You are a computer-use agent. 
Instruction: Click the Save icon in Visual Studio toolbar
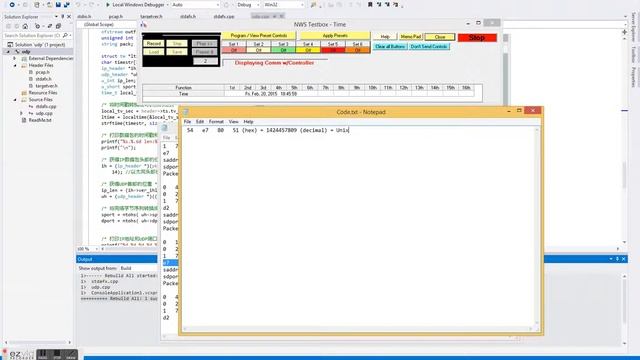pyautogui.click(x=58, y=5)
